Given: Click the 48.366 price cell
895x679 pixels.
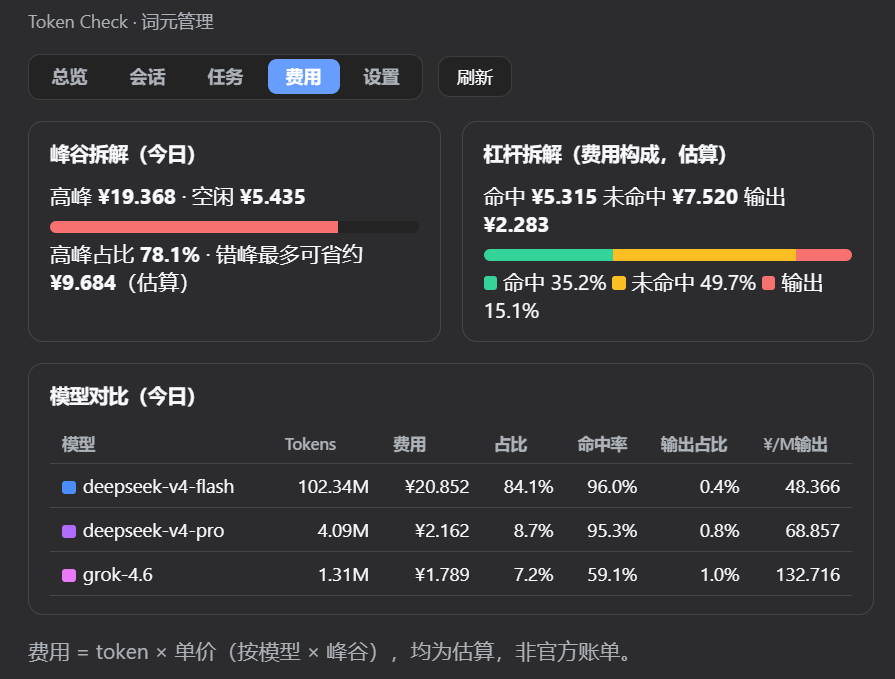Looking at the screenshot, I should pyautogui.click(x=812, y=487).
